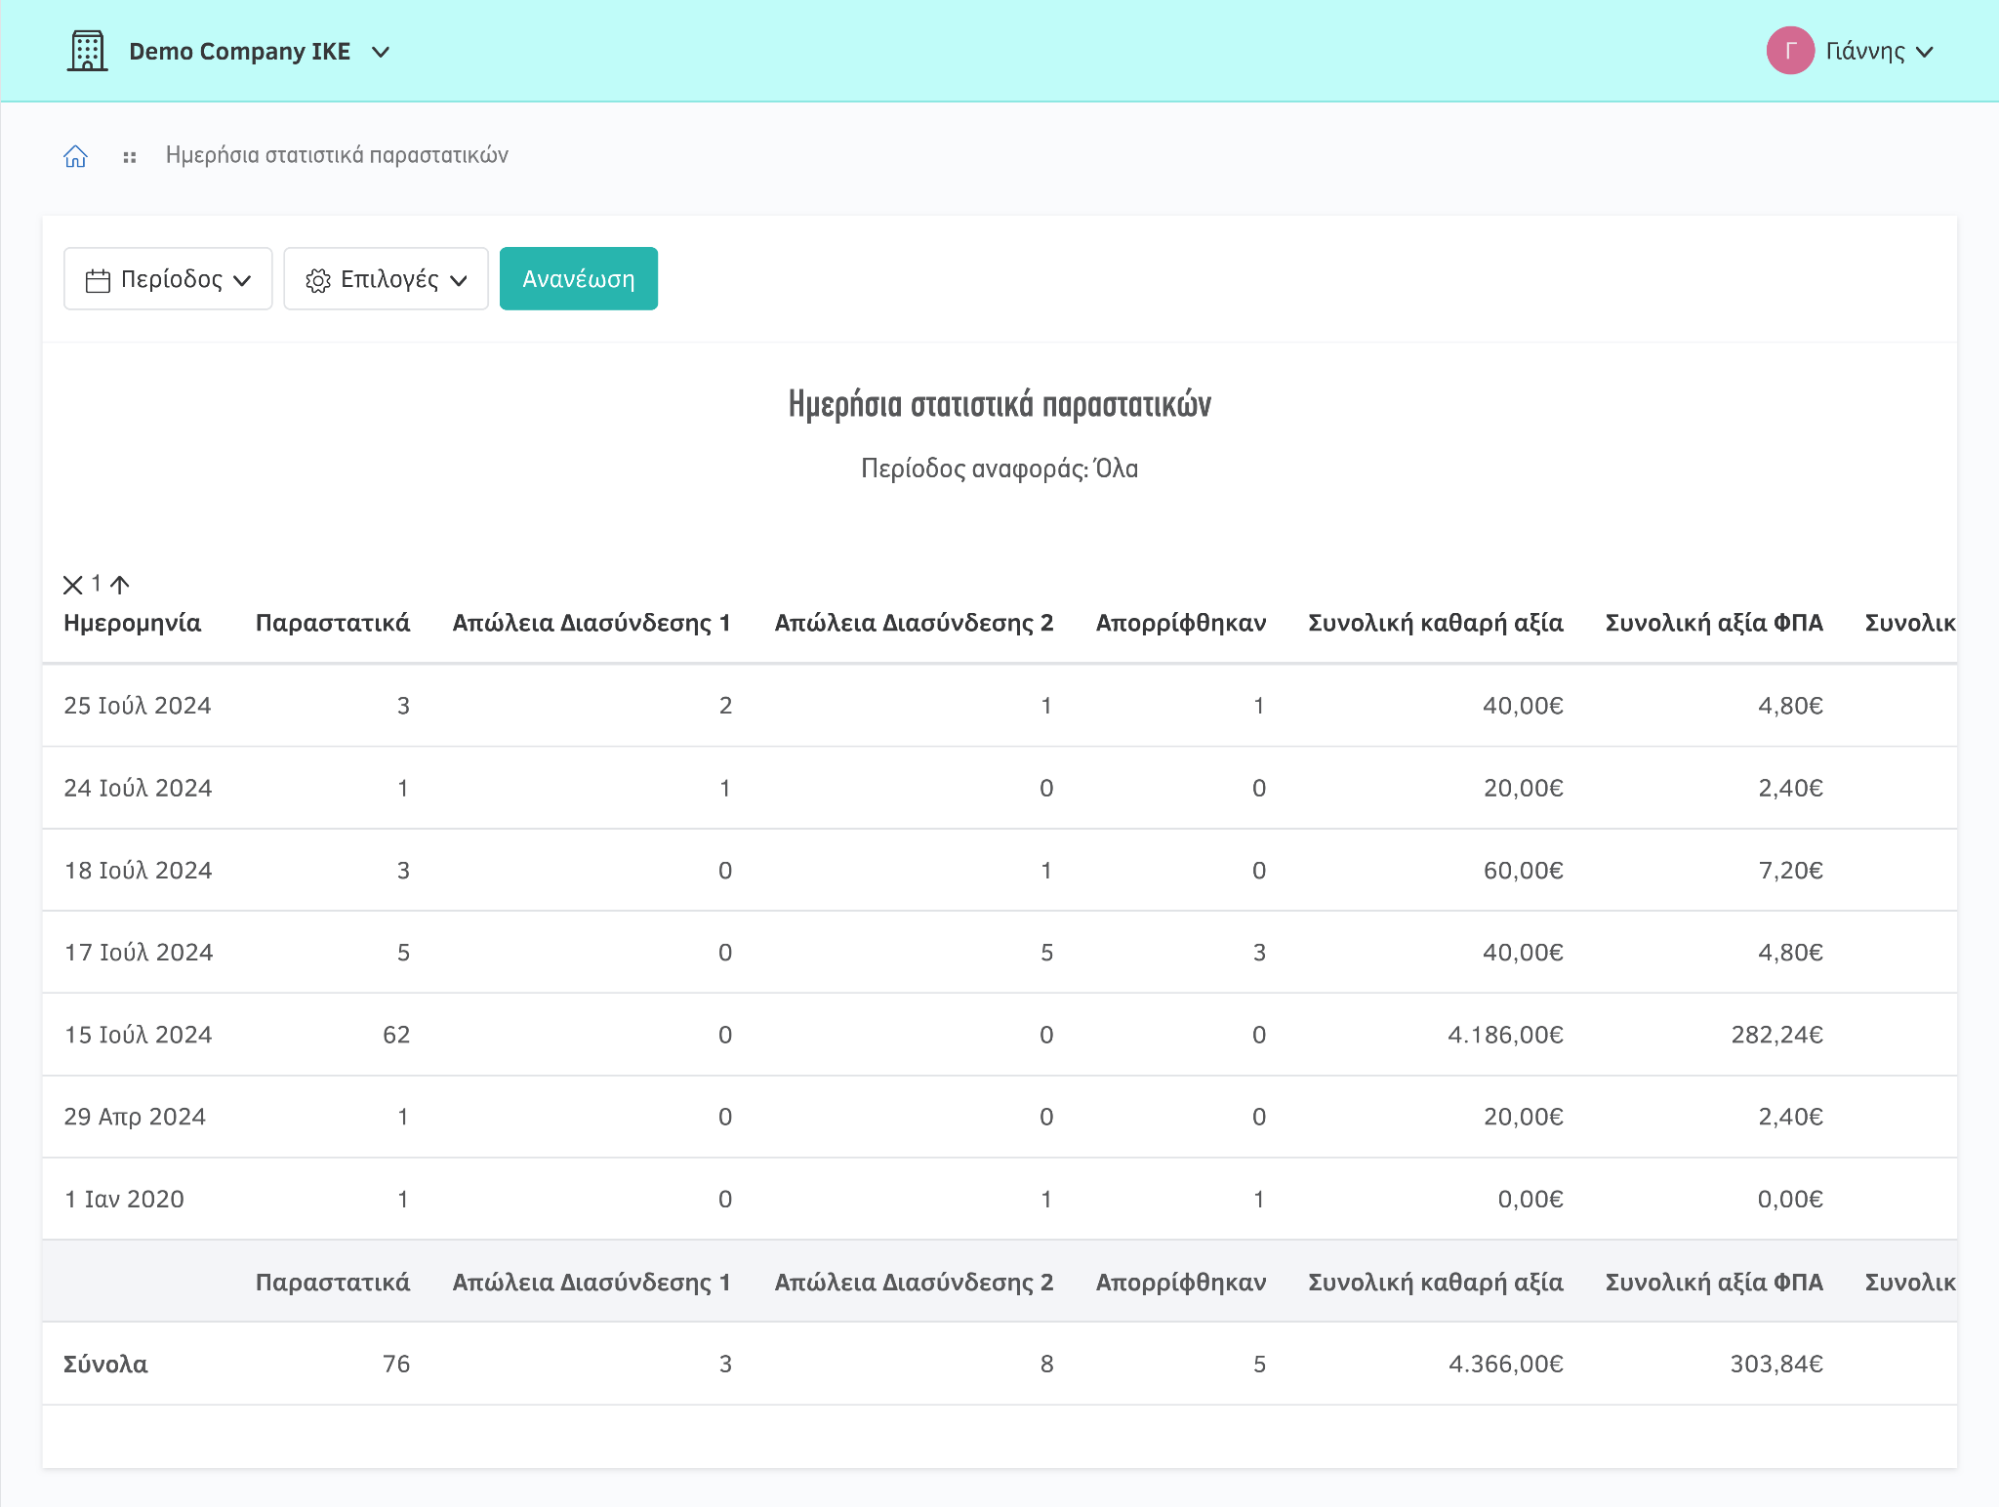Sort by Συνολική καθαρή αξία header
Image resolution: width=1999 pixels, height=1508 pixels.
(1436, 623)
